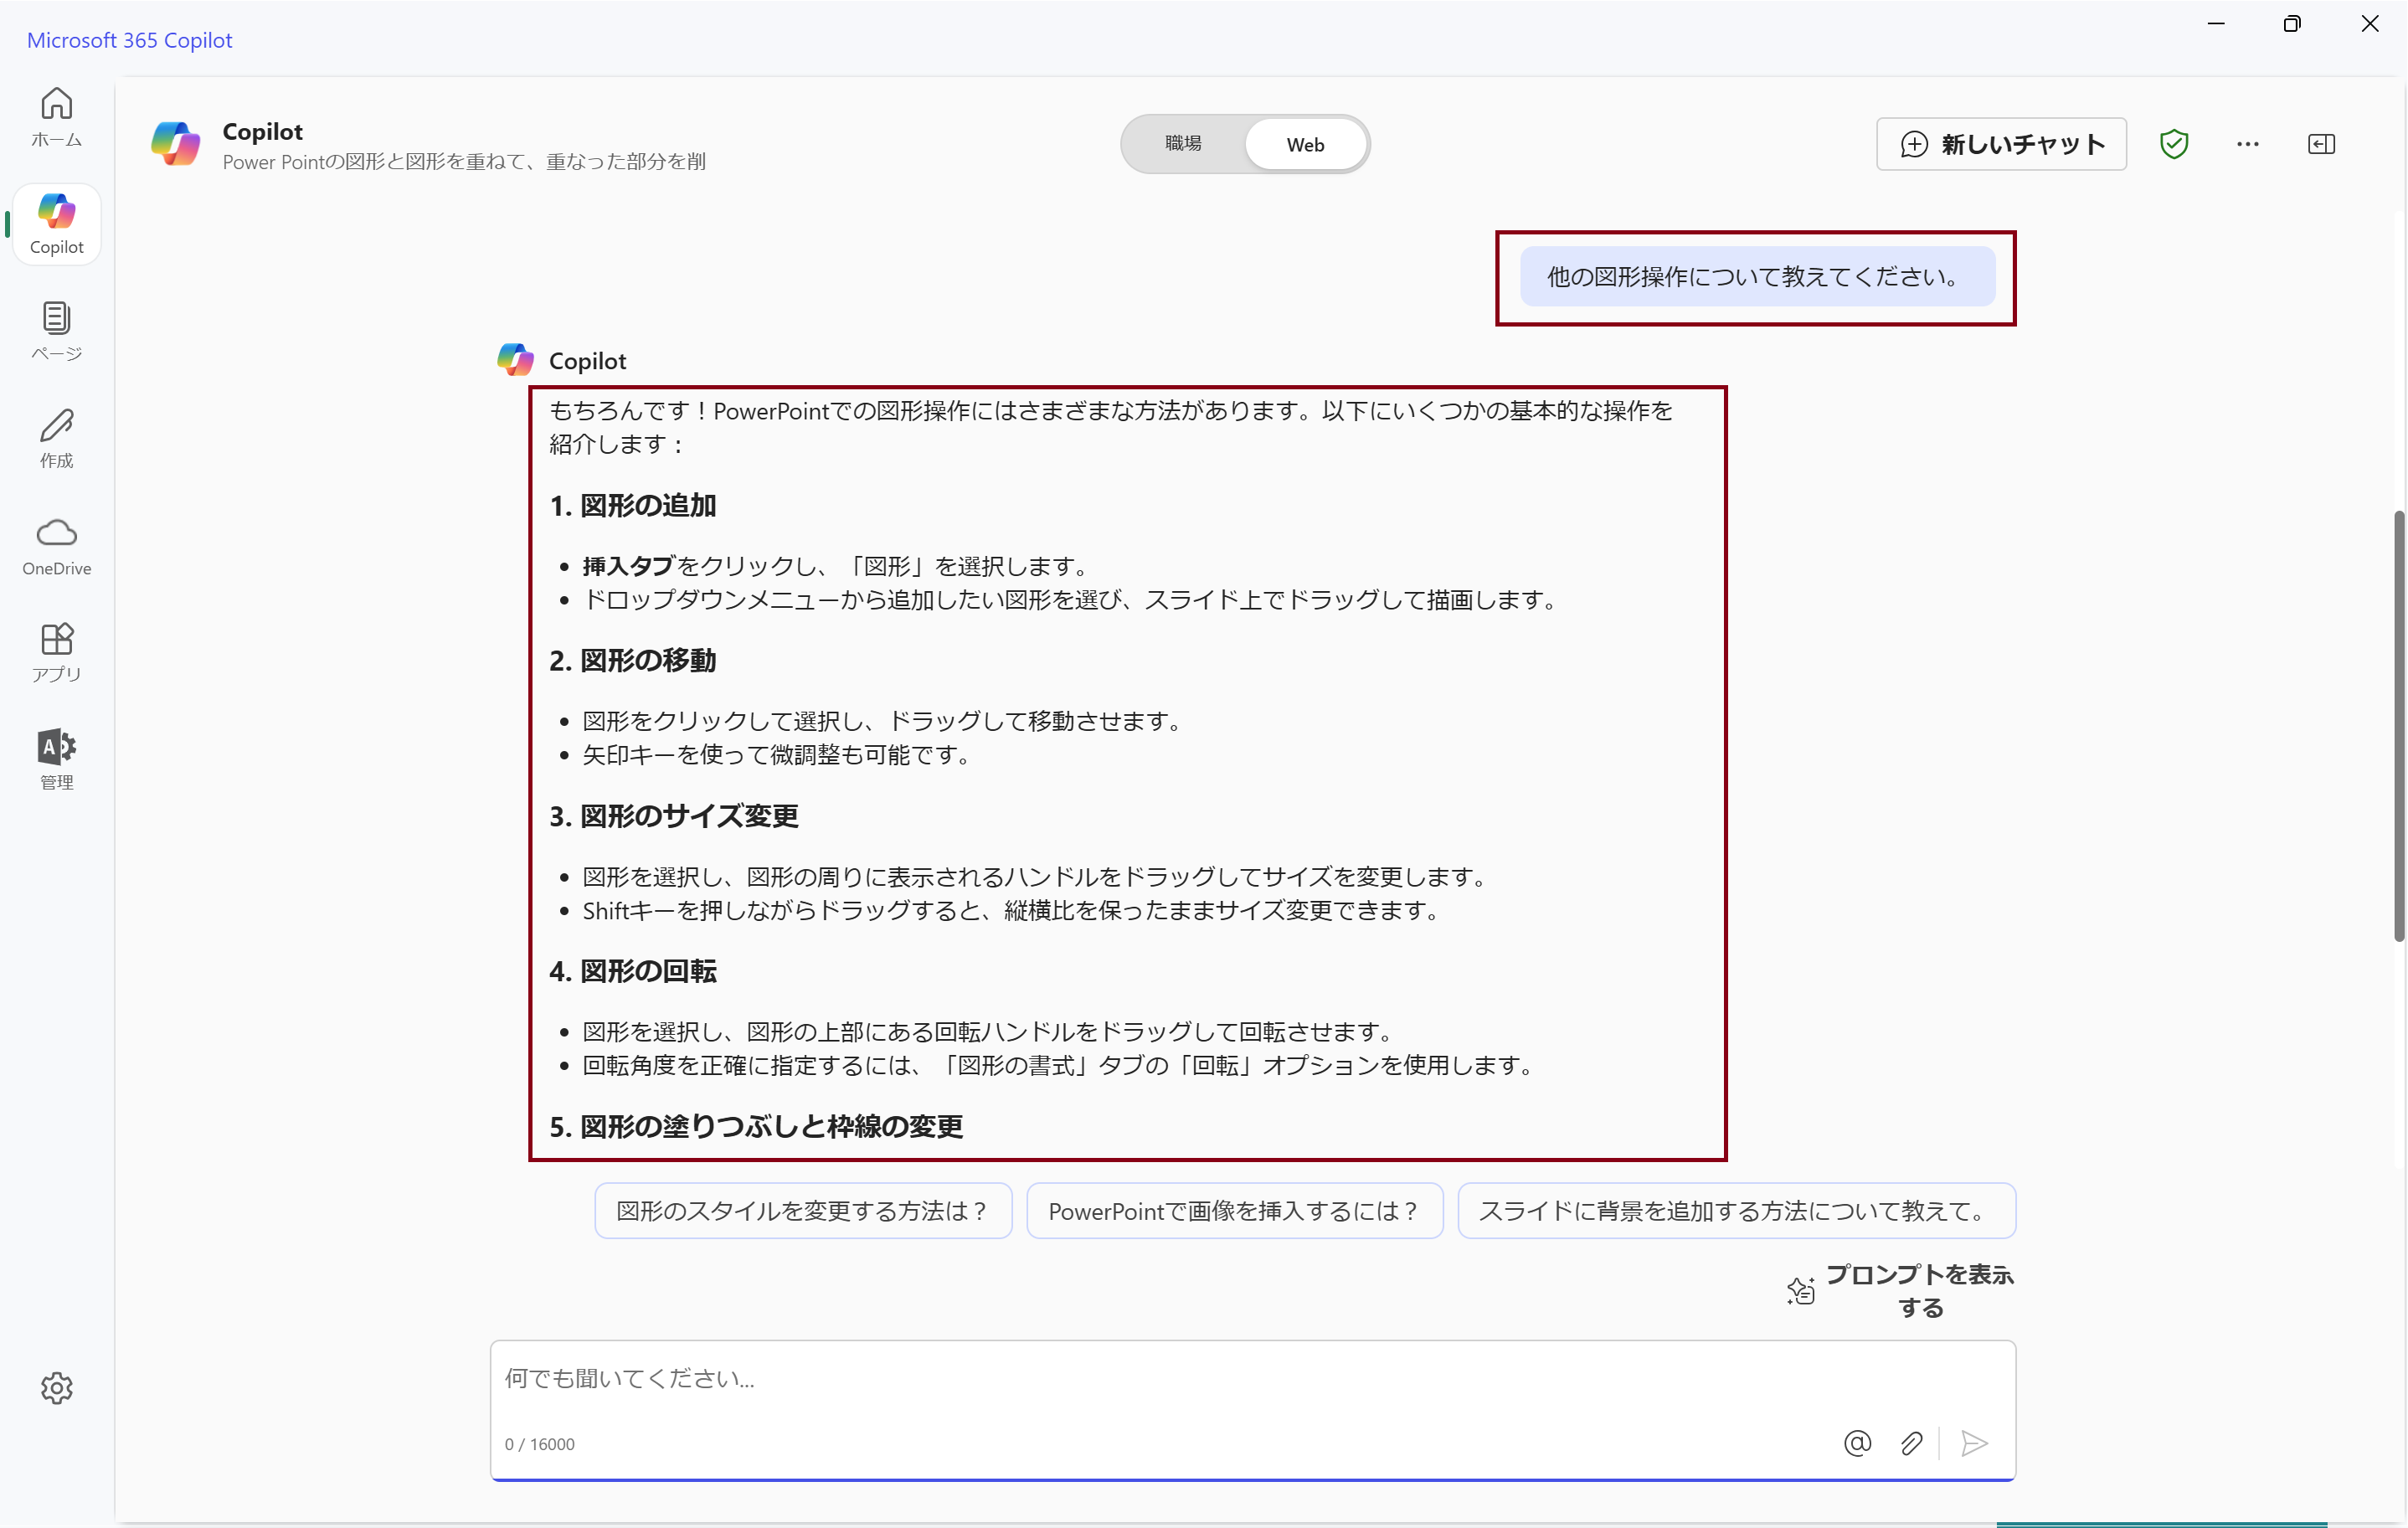Click the vertical scrollbar of the chat

pyautogui.click(x=2398, y=726)
